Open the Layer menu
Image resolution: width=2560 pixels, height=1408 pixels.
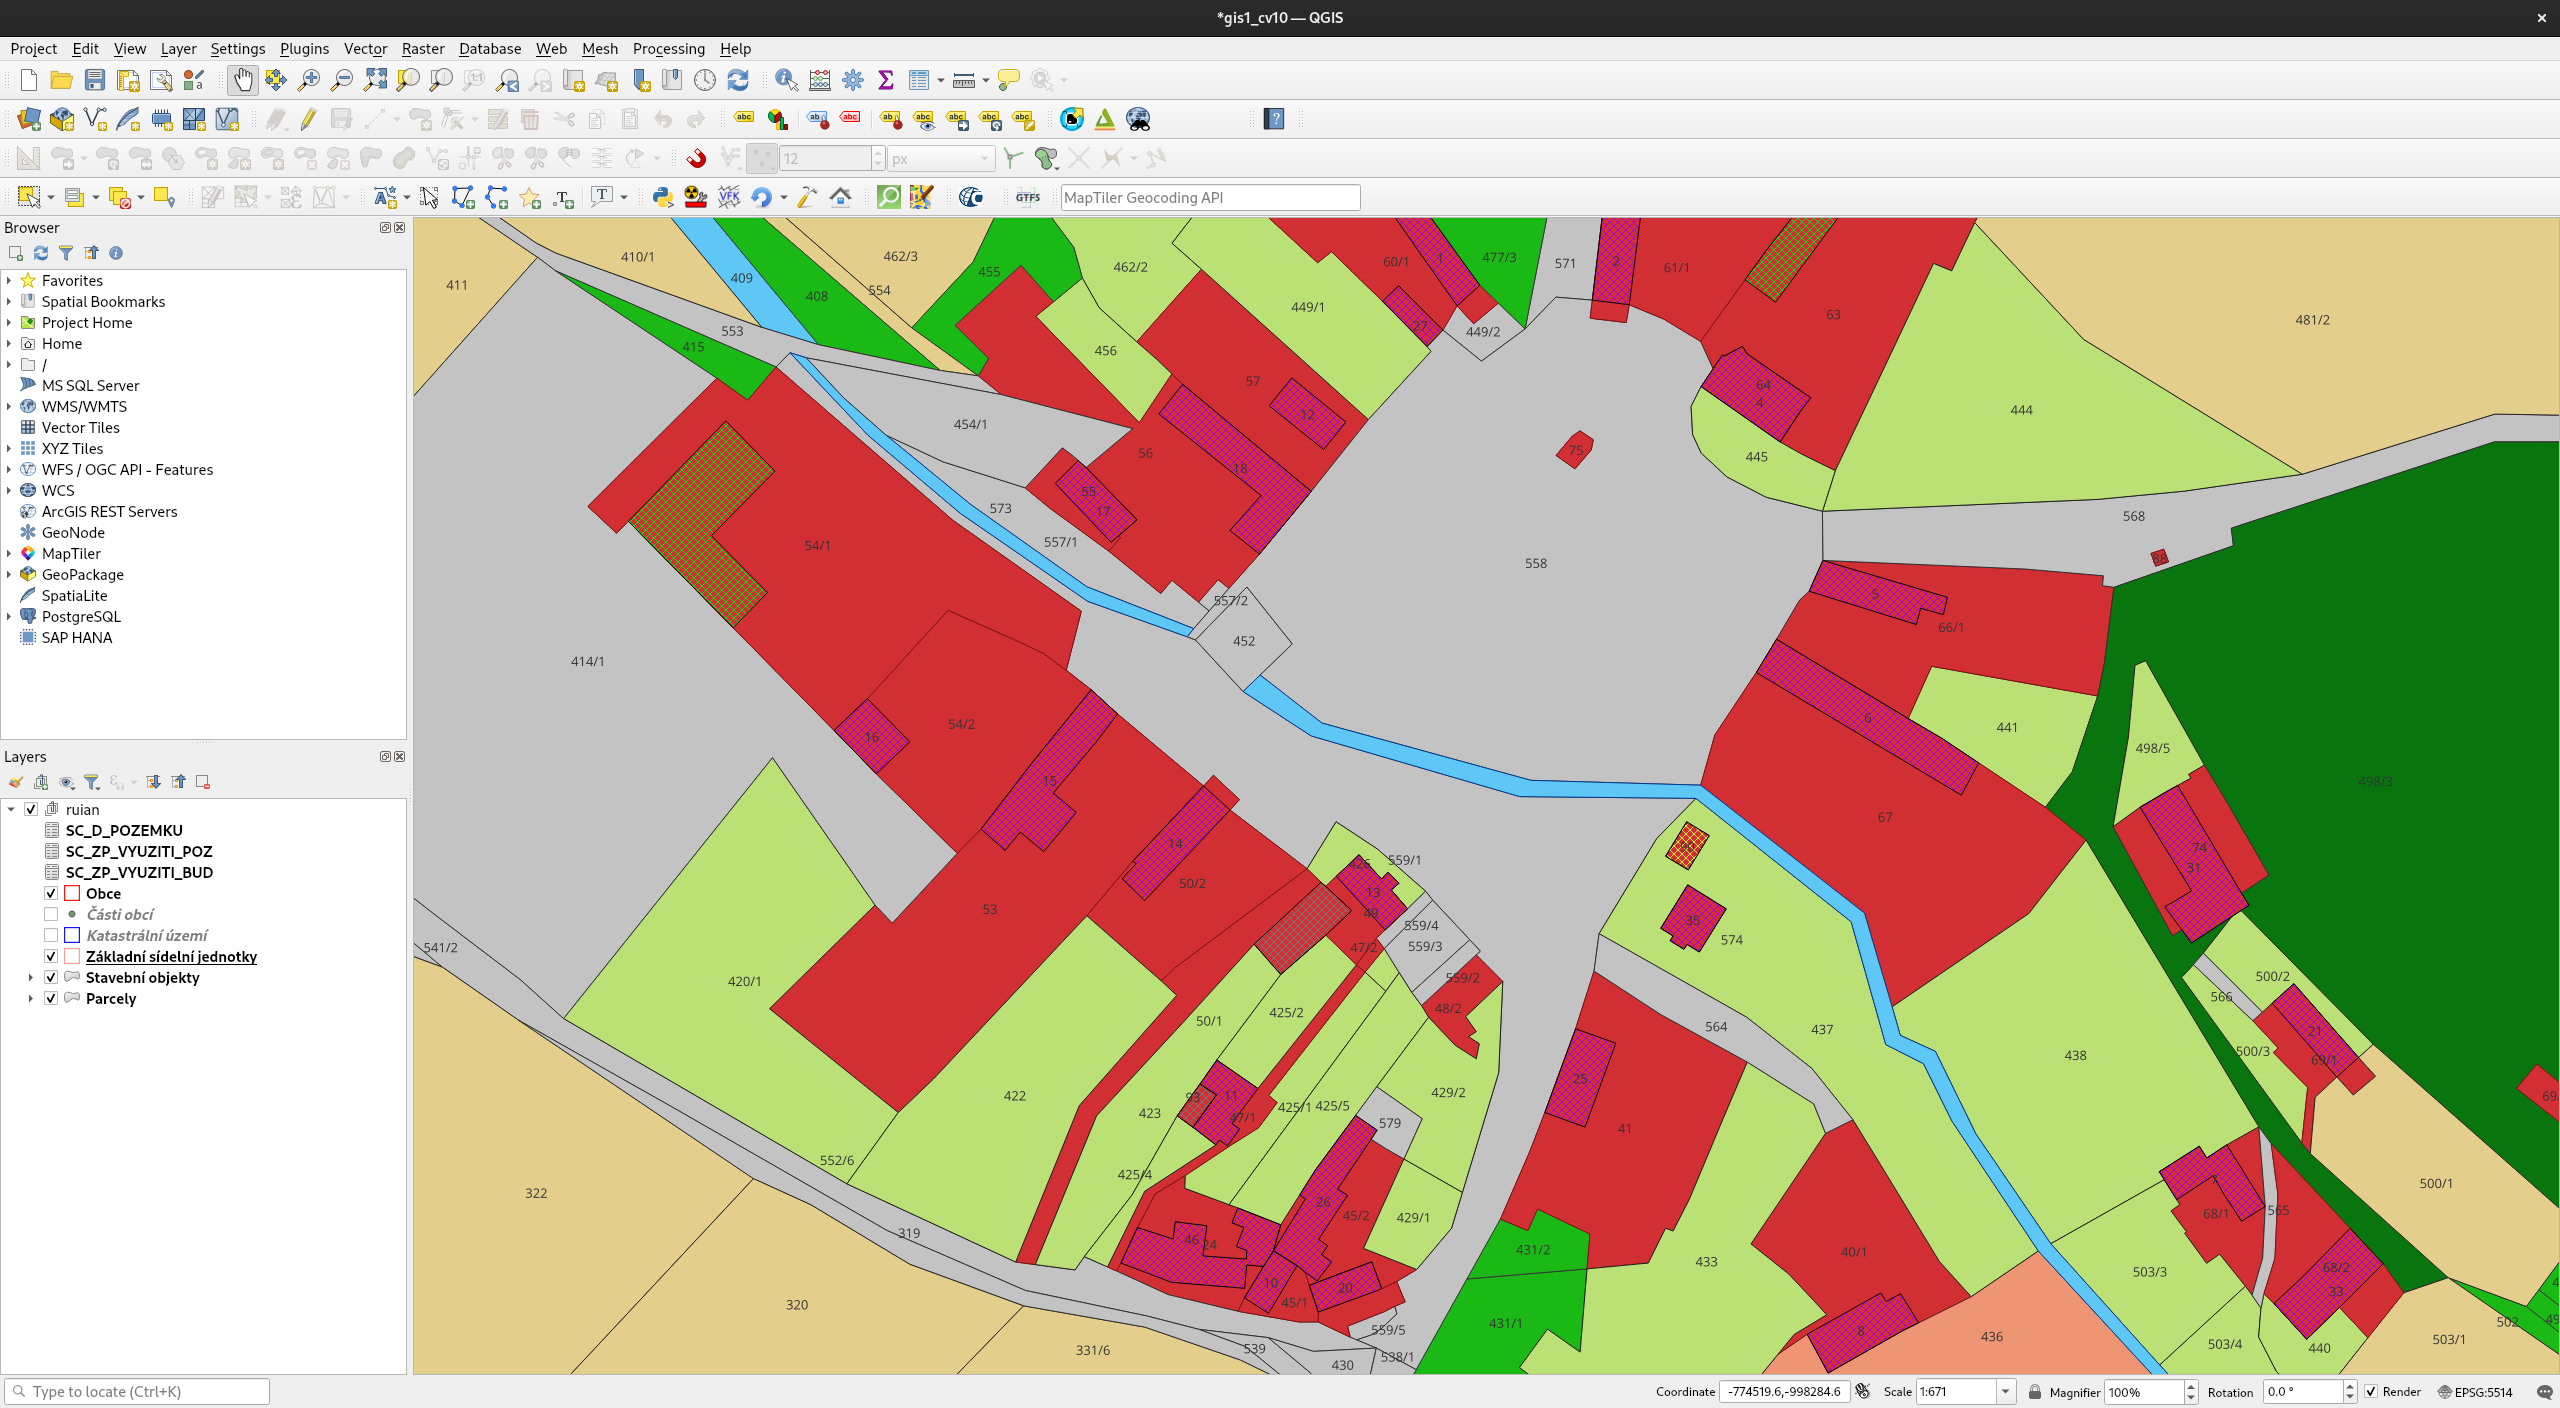click(x=178, y=48)
